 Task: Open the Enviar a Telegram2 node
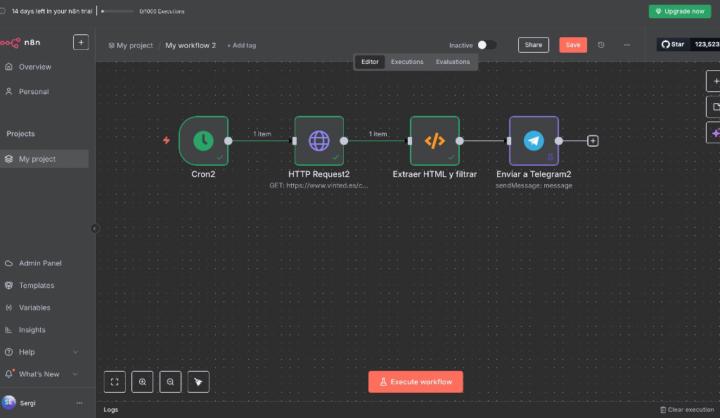(533, 141)
